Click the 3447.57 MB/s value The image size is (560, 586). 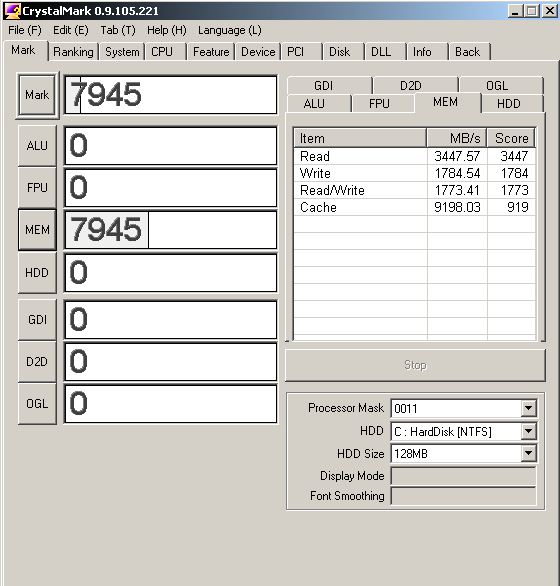(457, 156)
